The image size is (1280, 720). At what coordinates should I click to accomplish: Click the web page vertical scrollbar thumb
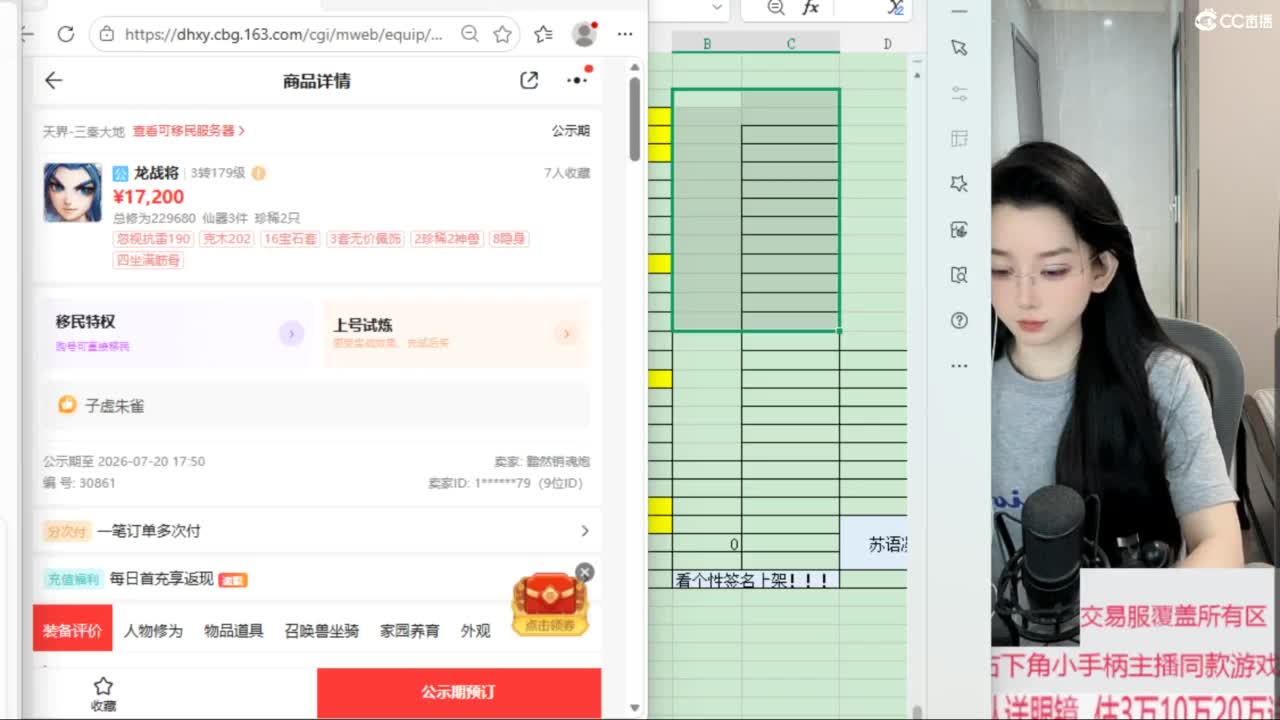pos(634,118)
